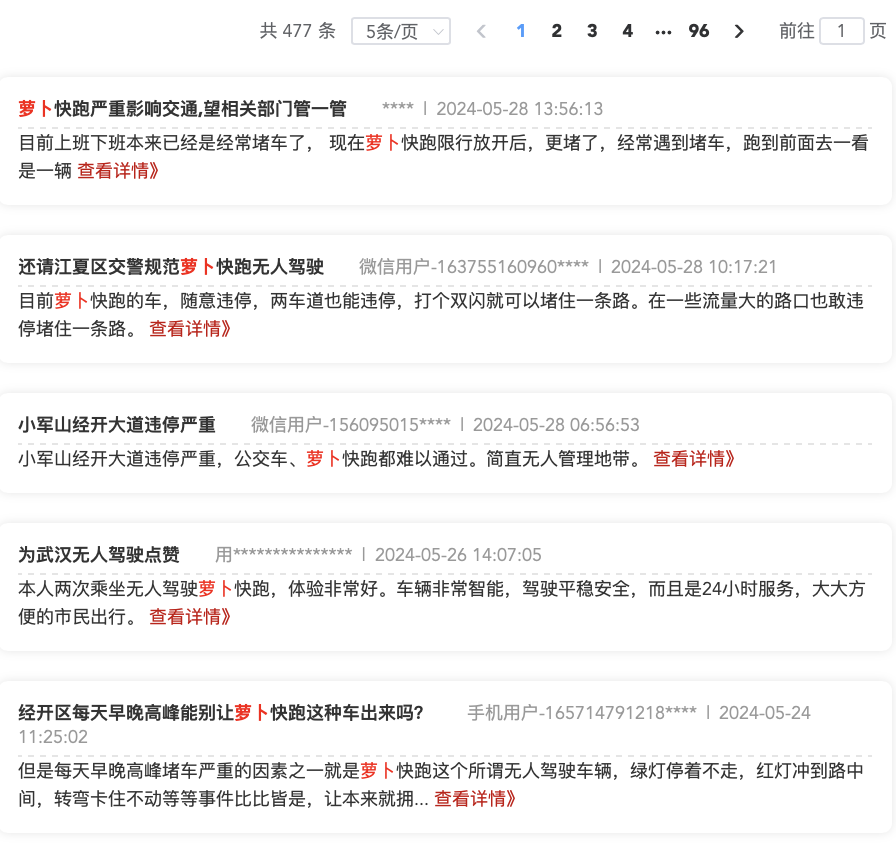The height and width of the screenshot is (846, 896).
Task: Click the pagination ellipsis for more pages
Action: coord(663,32)
